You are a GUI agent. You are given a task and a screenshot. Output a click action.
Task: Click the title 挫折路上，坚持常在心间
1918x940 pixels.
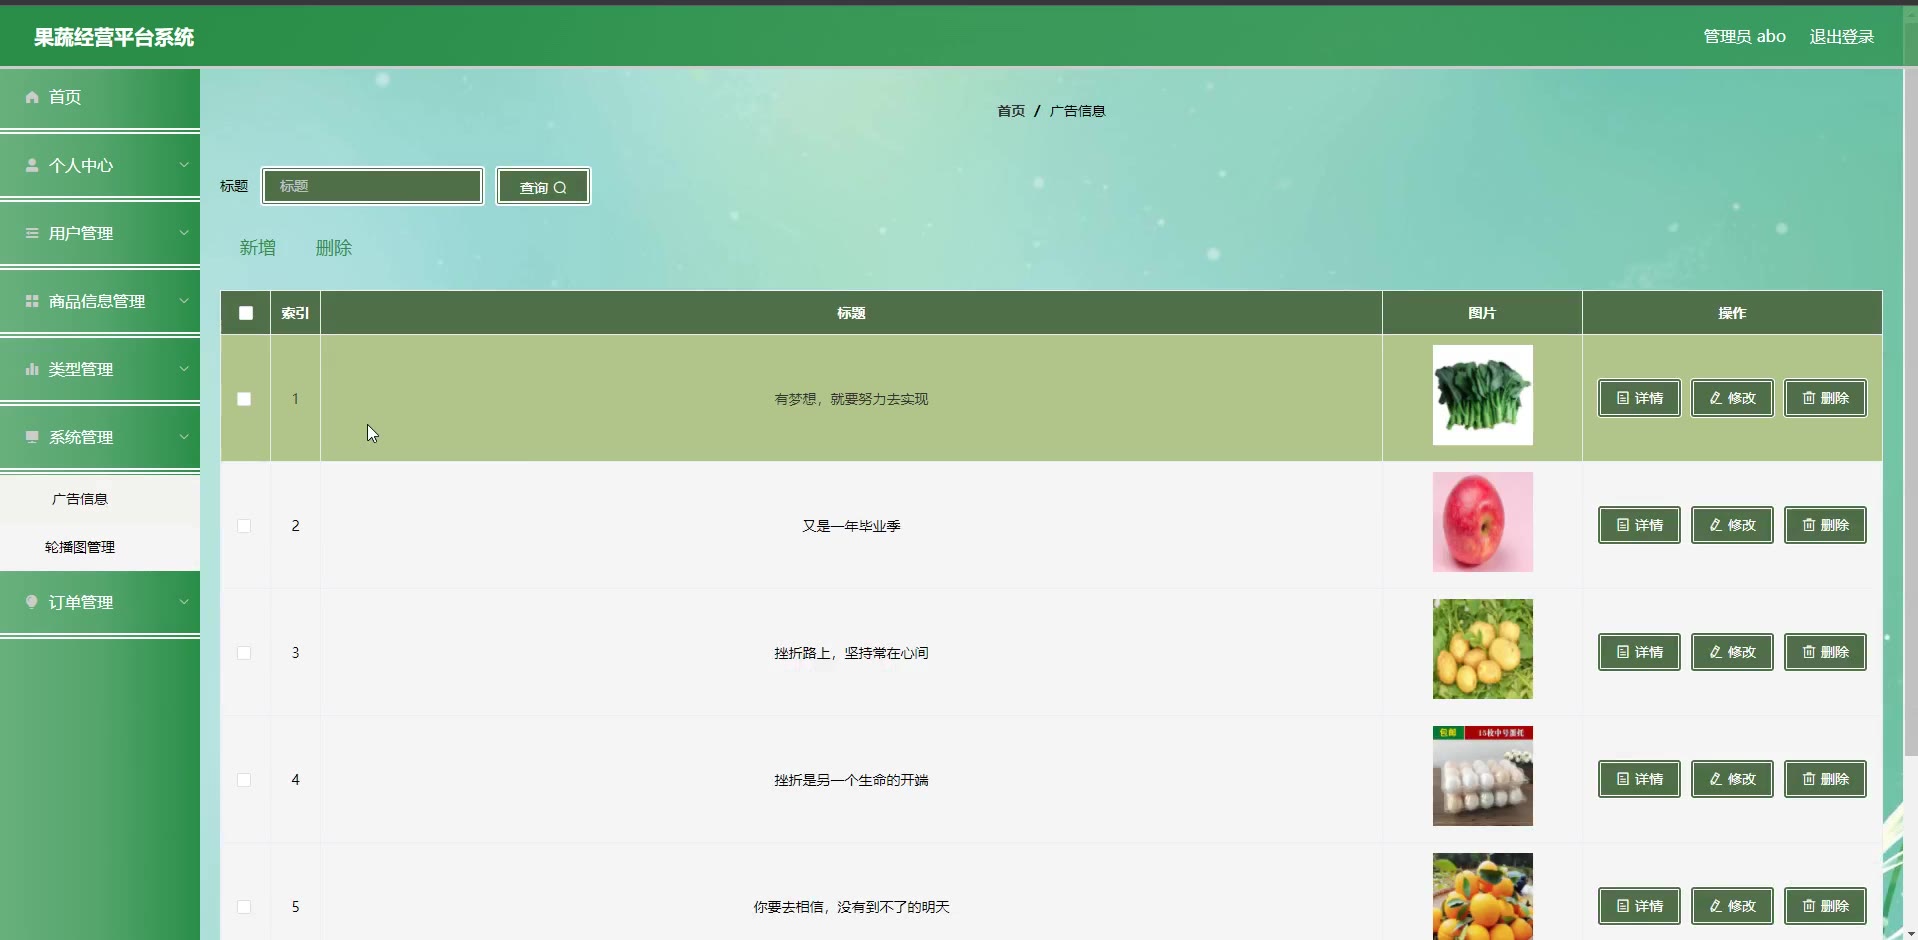(851, 653)
